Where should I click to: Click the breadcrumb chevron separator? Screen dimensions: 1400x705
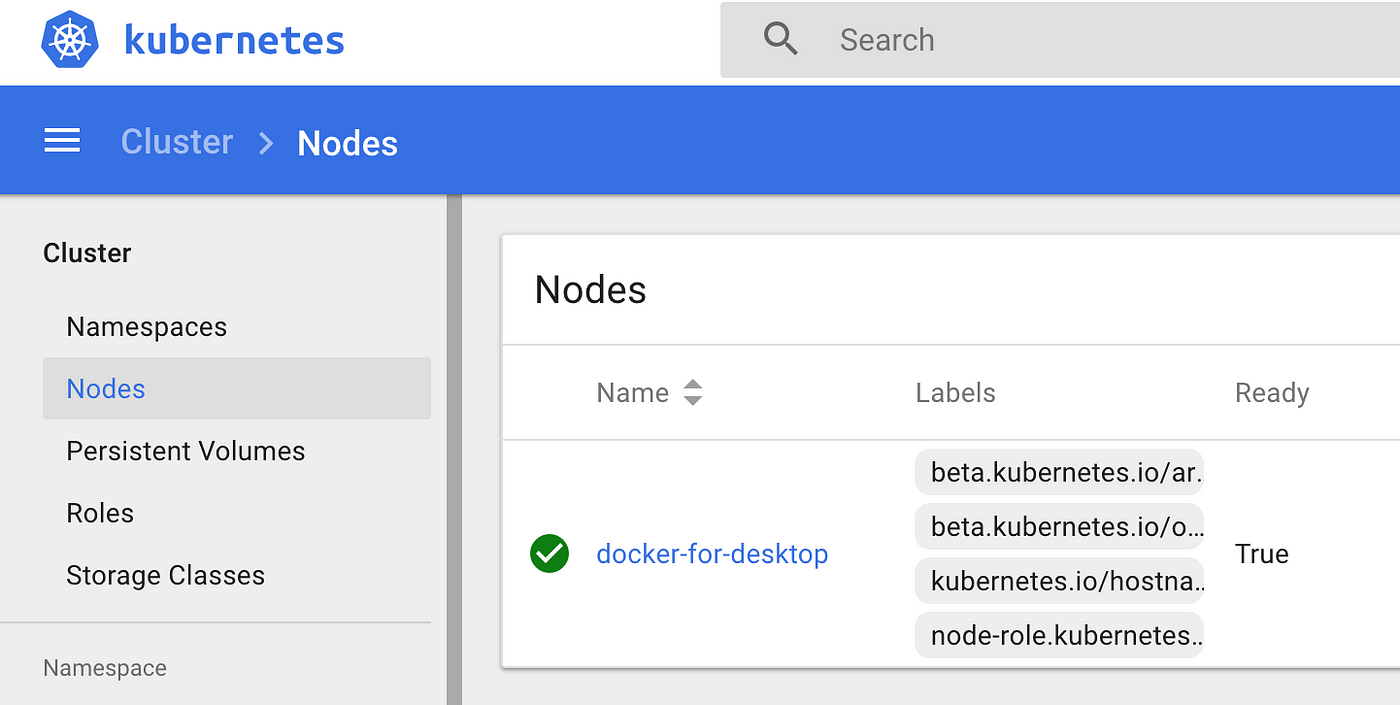pos(266,143)
